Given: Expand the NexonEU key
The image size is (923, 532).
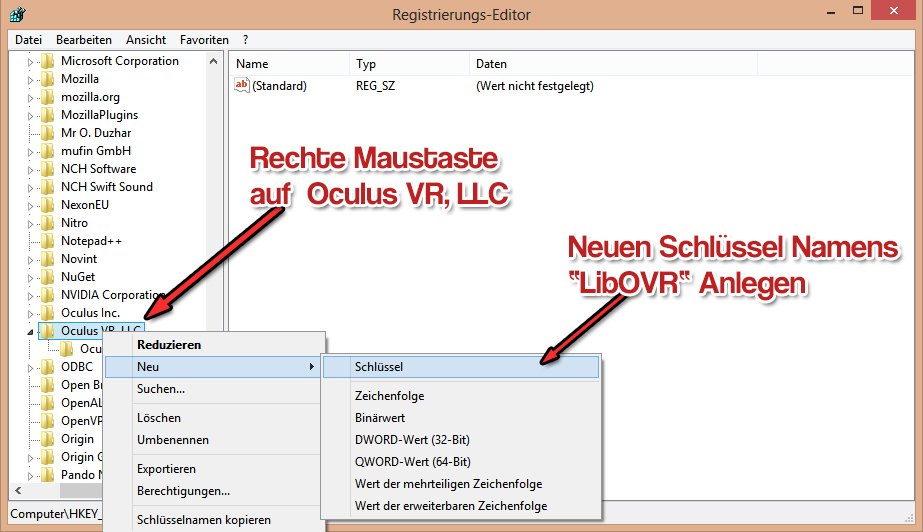Looking at the screenshot, I should click(x=30, y=206).
